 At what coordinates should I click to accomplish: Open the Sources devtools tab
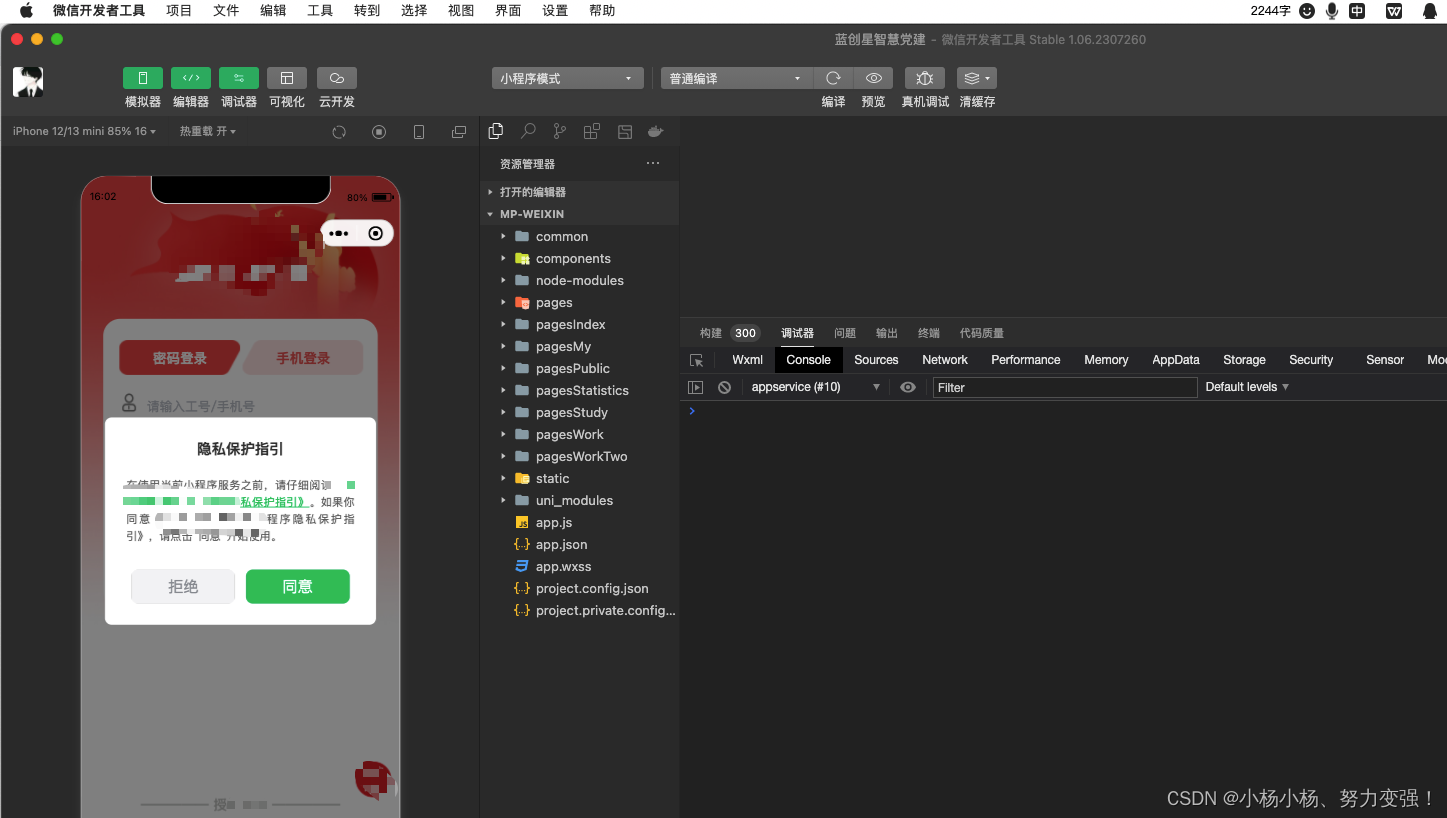click(876, 360)
